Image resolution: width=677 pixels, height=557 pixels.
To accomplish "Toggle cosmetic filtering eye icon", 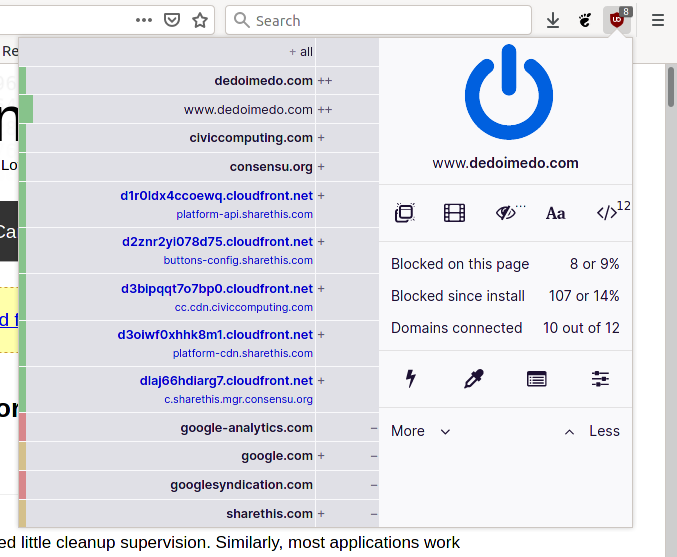I will (x=507, y=212).
